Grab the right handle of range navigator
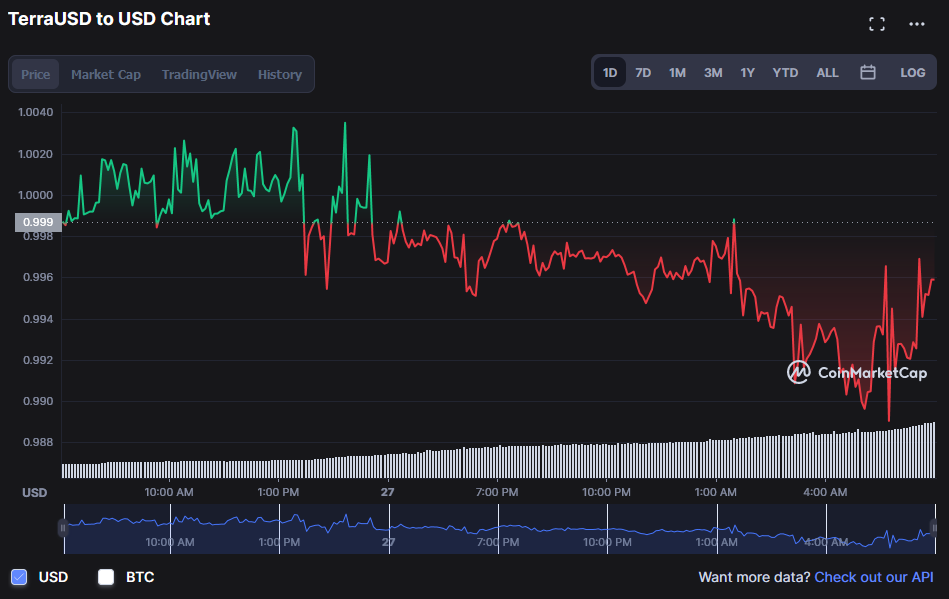 935,528
